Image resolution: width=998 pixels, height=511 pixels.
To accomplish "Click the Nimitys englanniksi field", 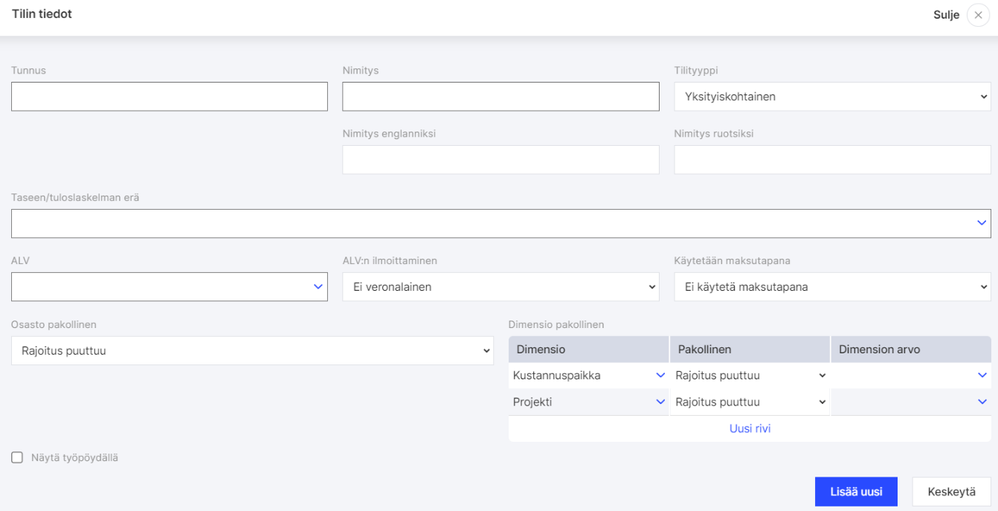I will tap(500, 160).
